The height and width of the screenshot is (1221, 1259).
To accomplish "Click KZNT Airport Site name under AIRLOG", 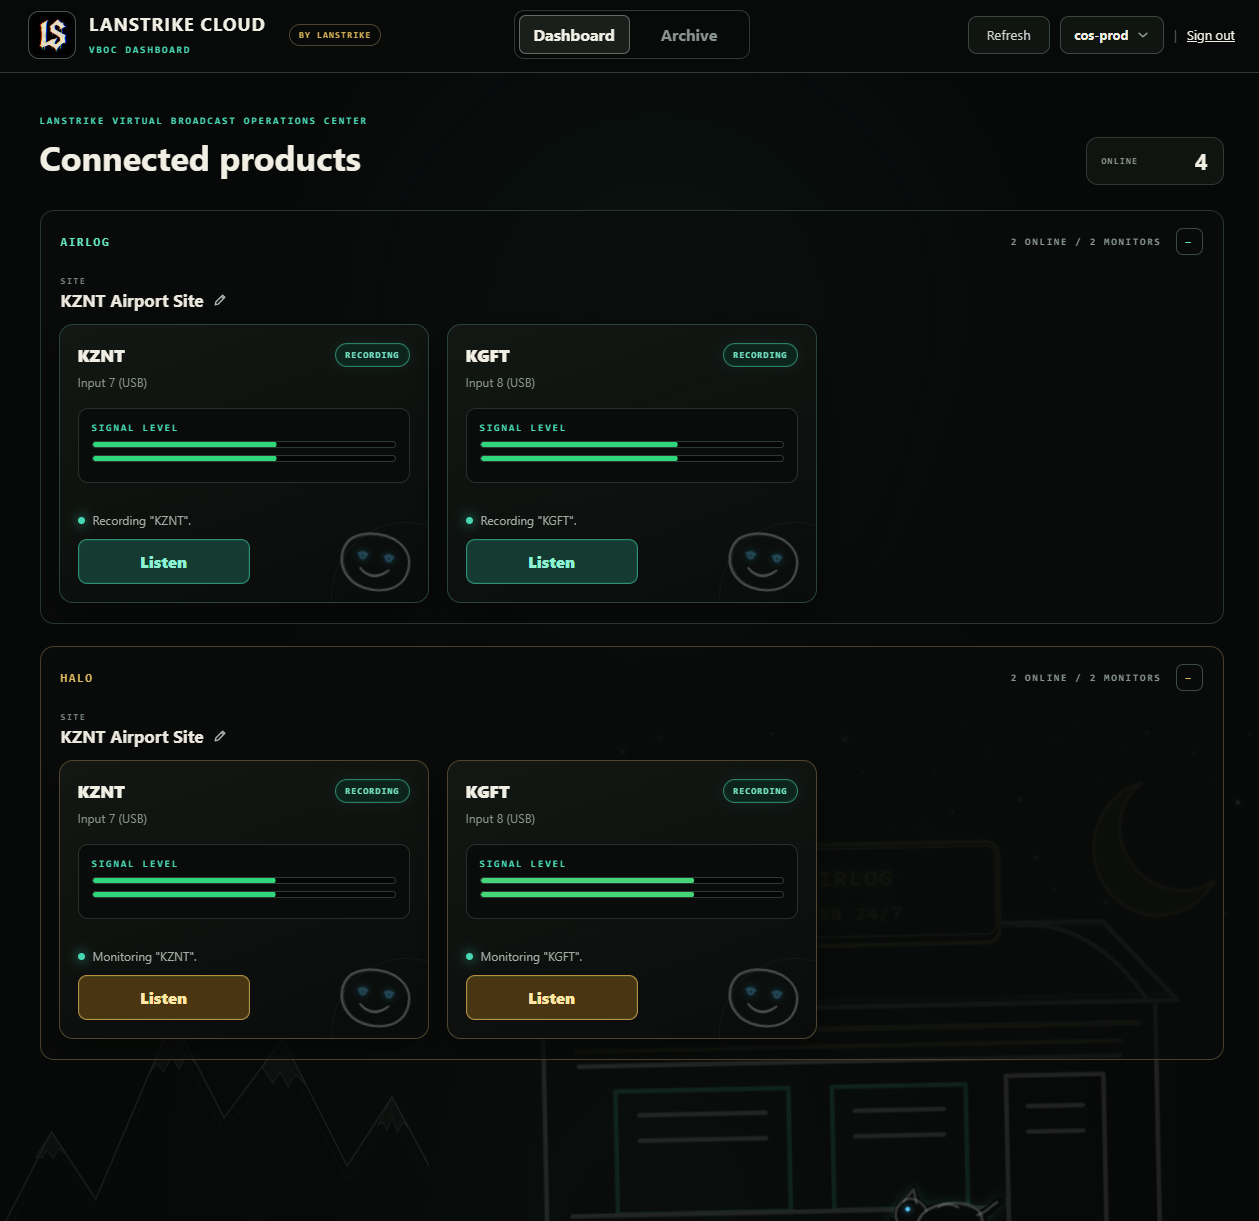I will [132, 301].
